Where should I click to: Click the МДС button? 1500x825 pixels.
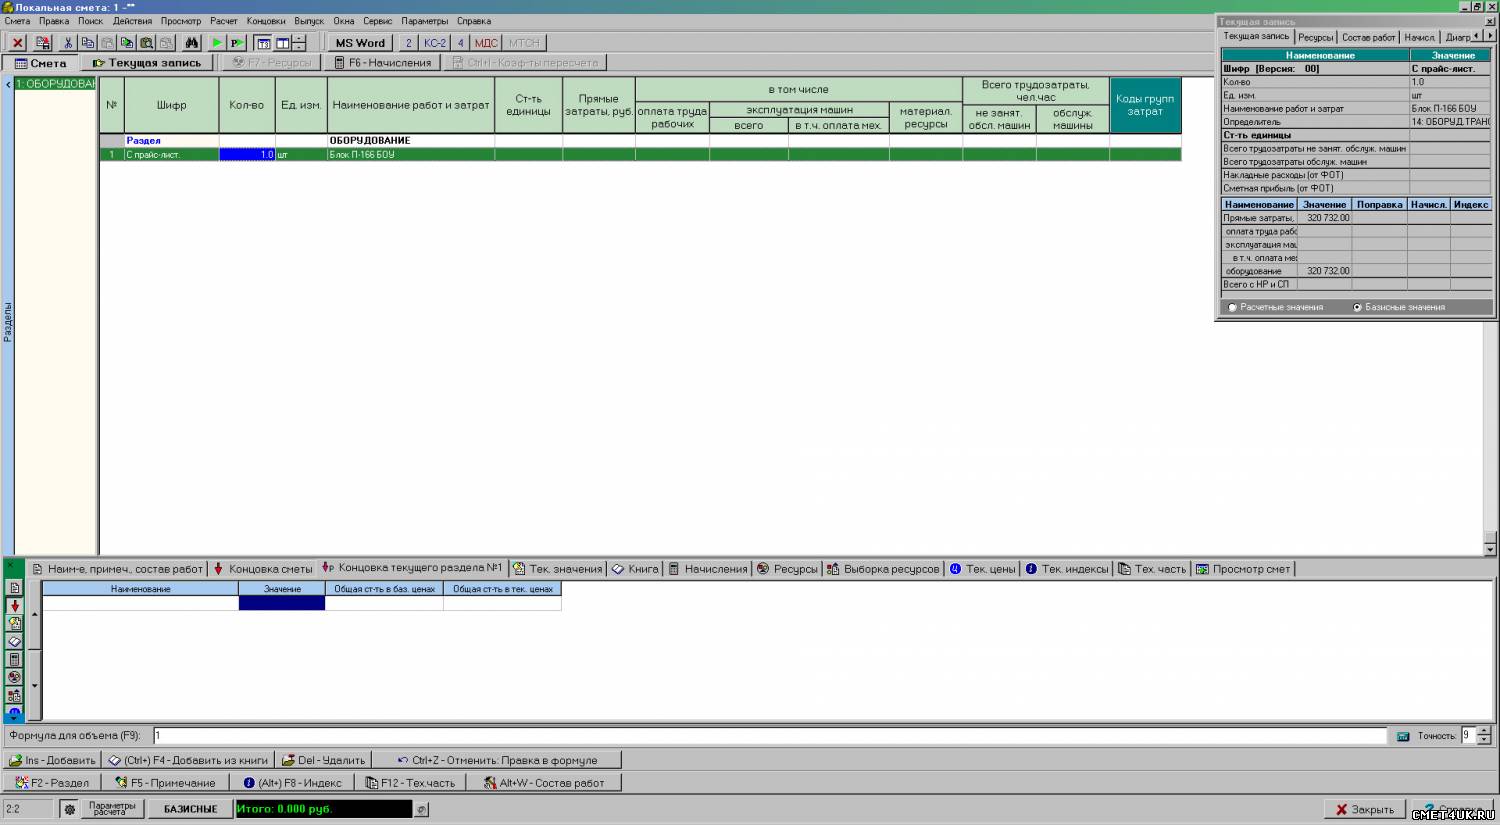[x=486, y=43]
